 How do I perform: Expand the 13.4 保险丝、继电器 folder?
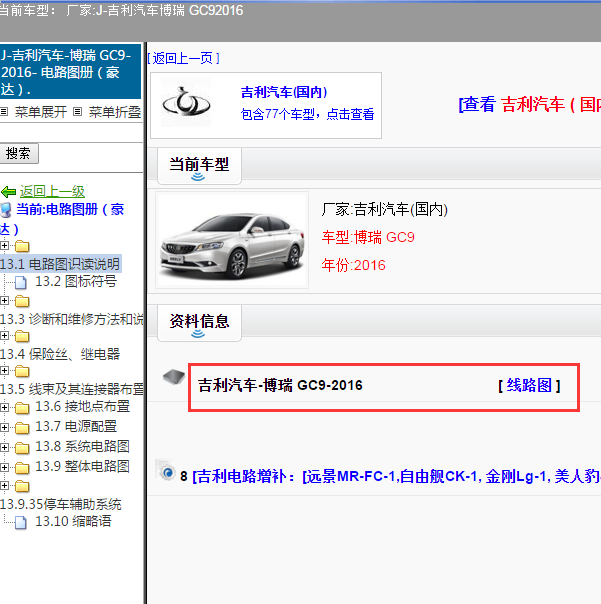point(4,336)
